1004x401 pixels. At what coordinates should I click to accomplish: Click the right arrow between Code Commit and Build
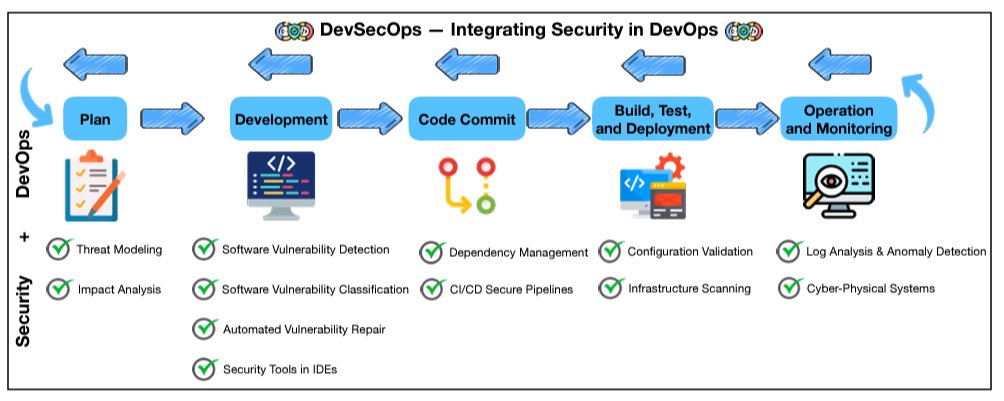click(x=558, y=119)
